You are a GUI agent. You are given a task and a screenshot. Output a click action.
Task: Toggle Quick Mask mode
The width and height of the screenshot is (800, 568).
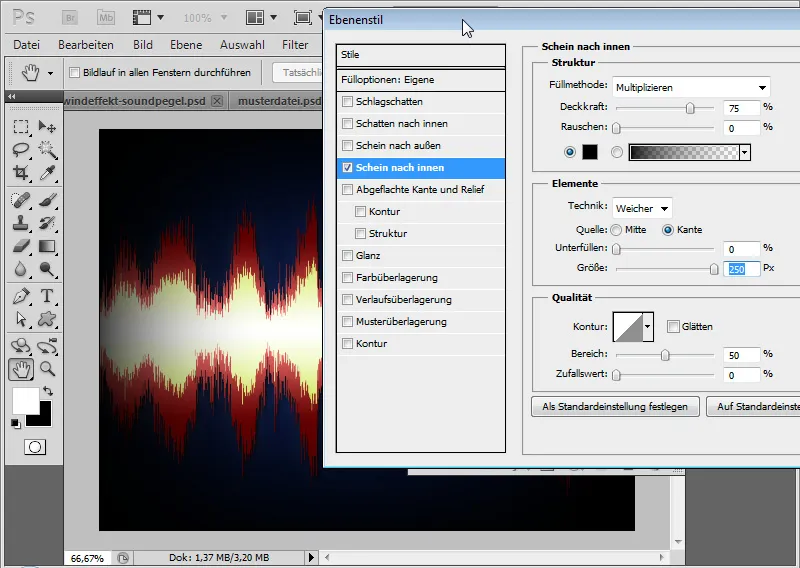point(35,448)
